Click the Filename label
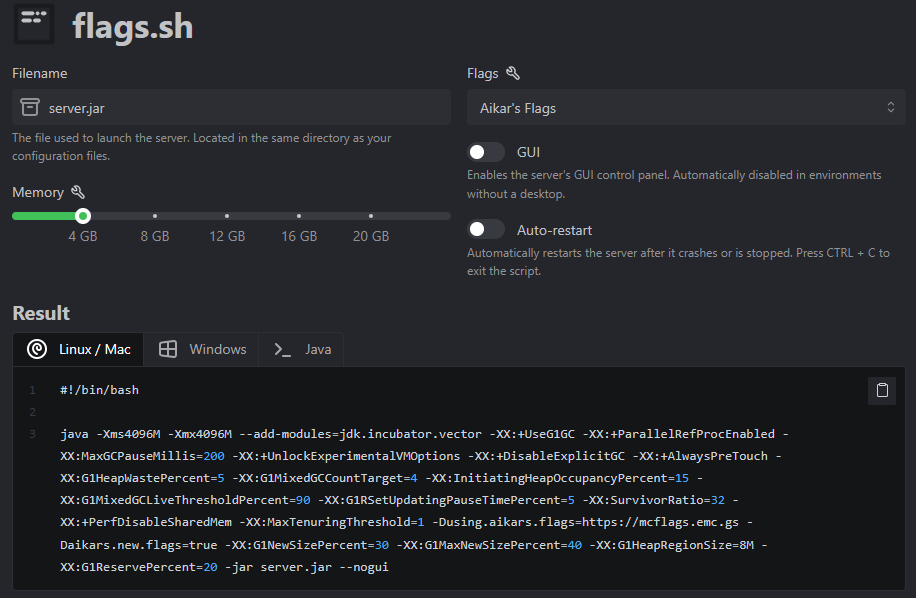 [x=40, y=73]
